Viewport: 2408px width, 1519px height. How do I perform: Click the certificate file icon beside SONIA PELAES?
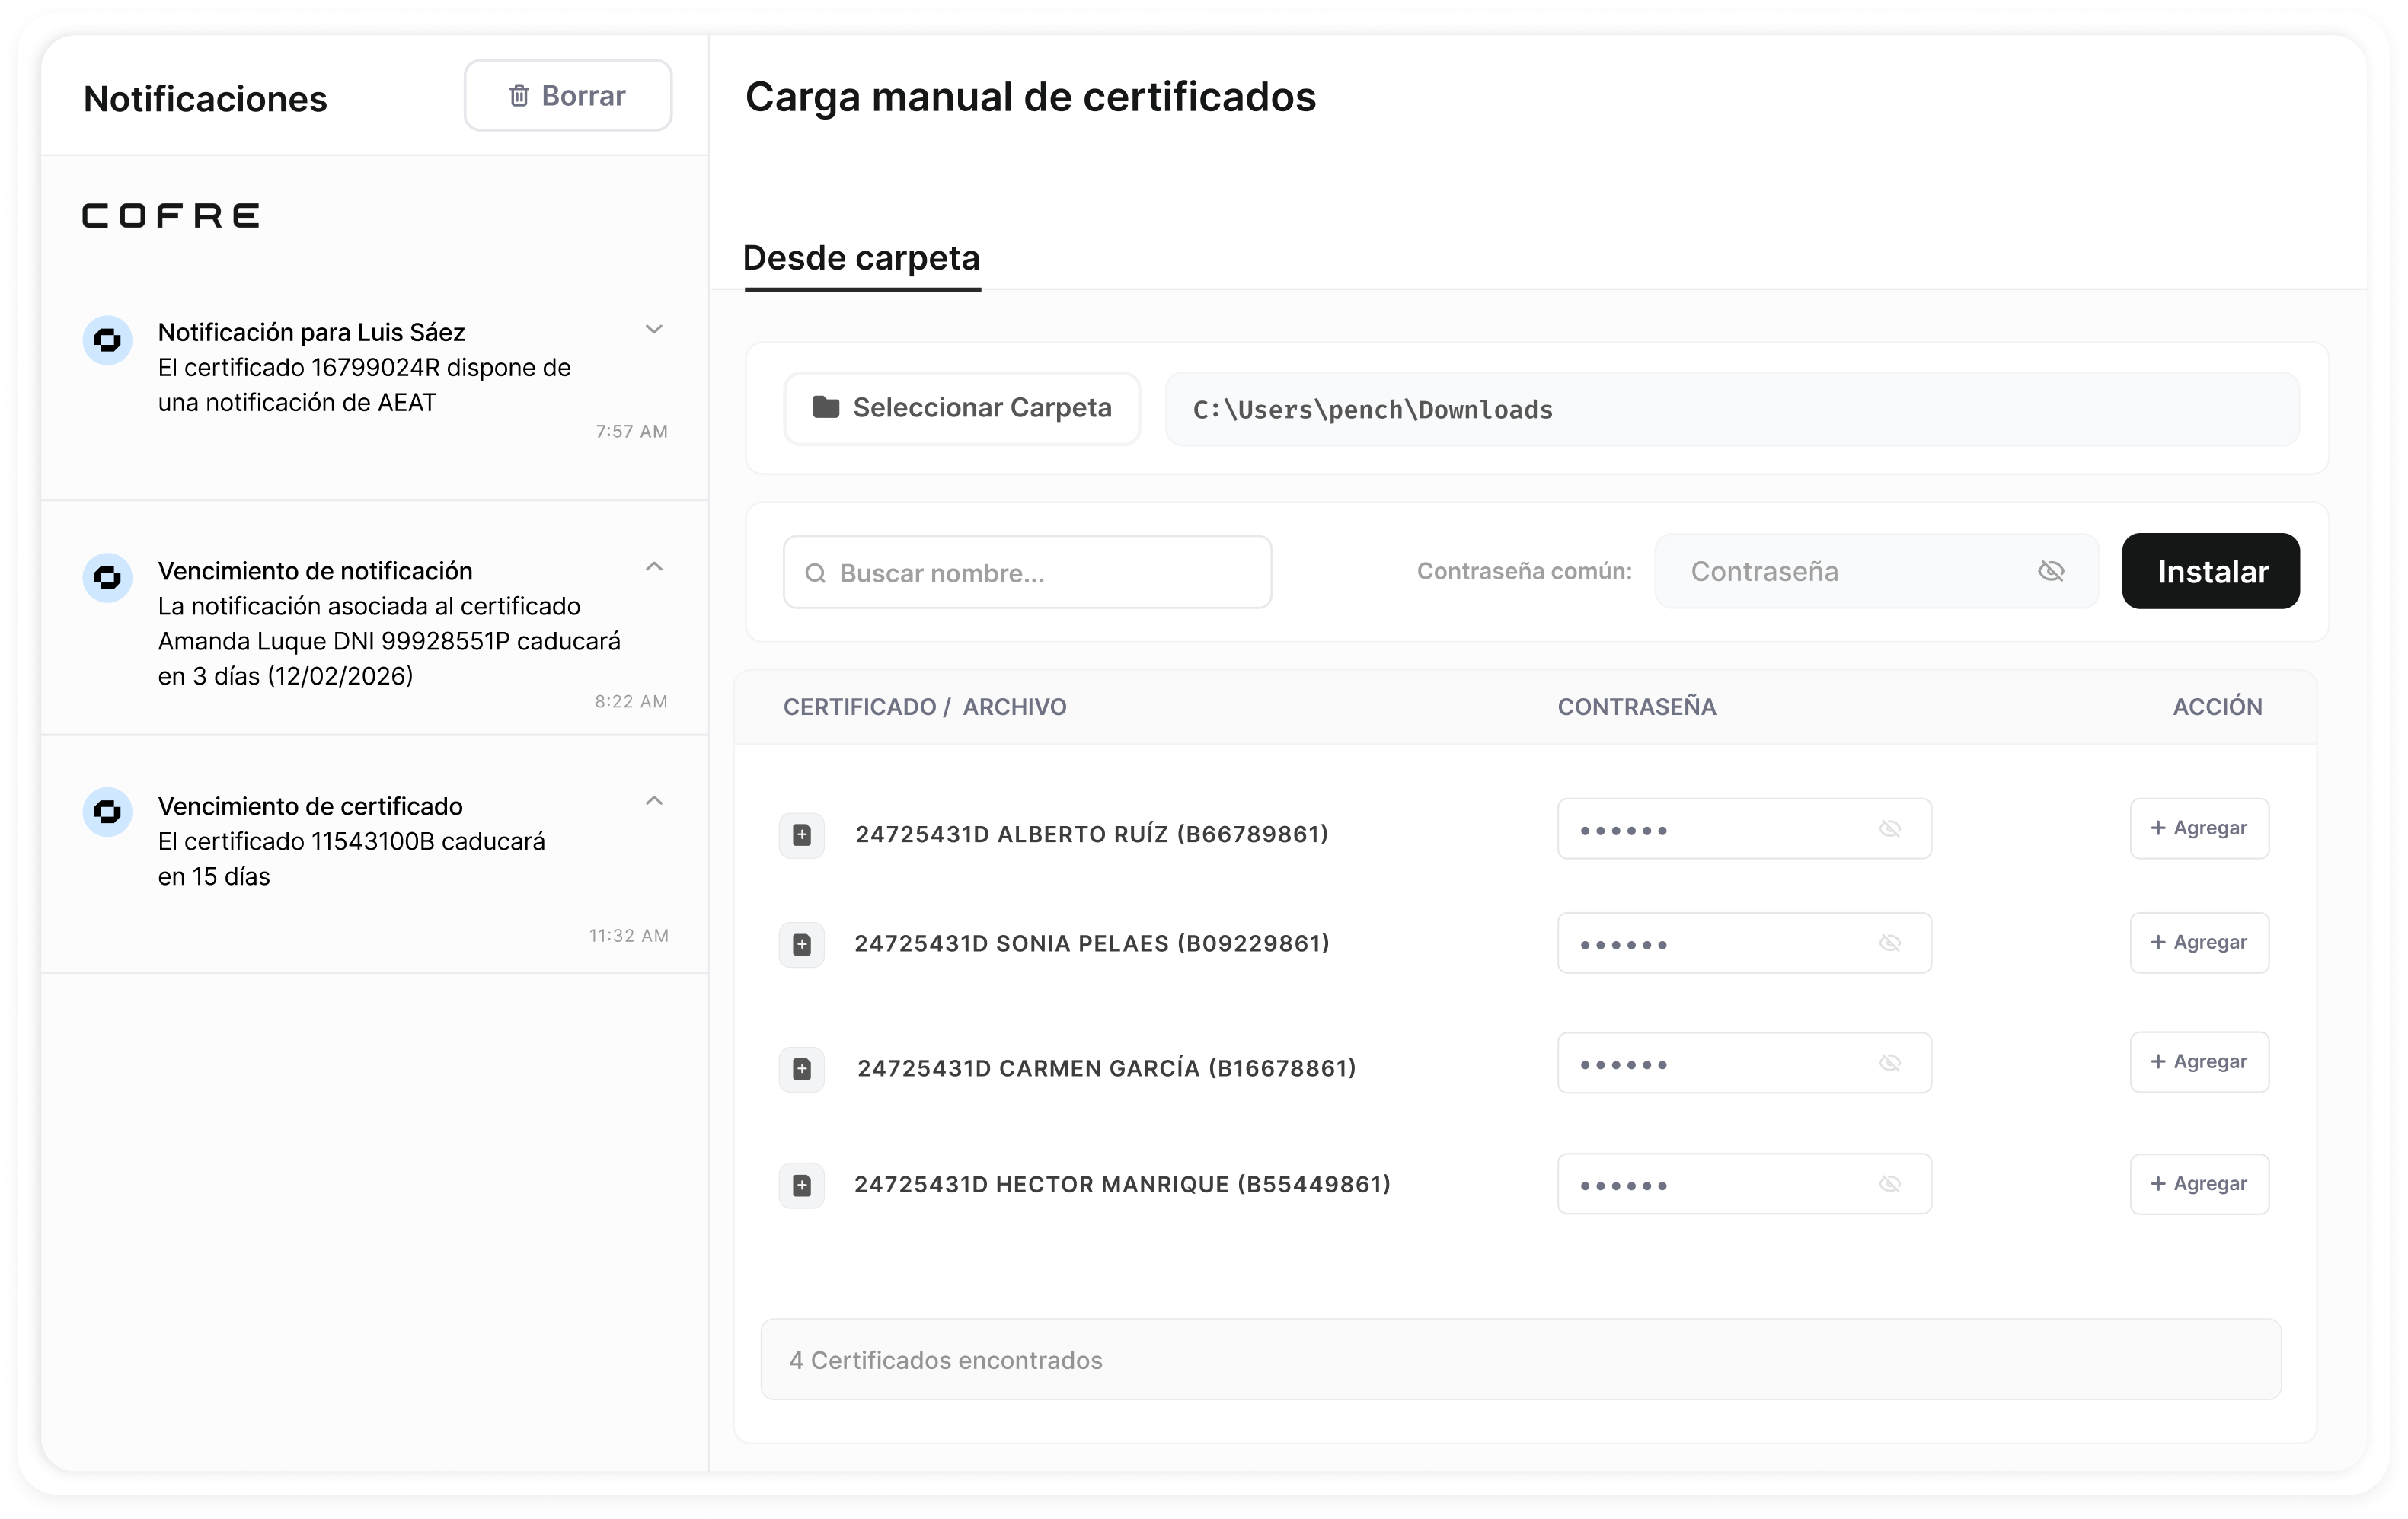801,945
